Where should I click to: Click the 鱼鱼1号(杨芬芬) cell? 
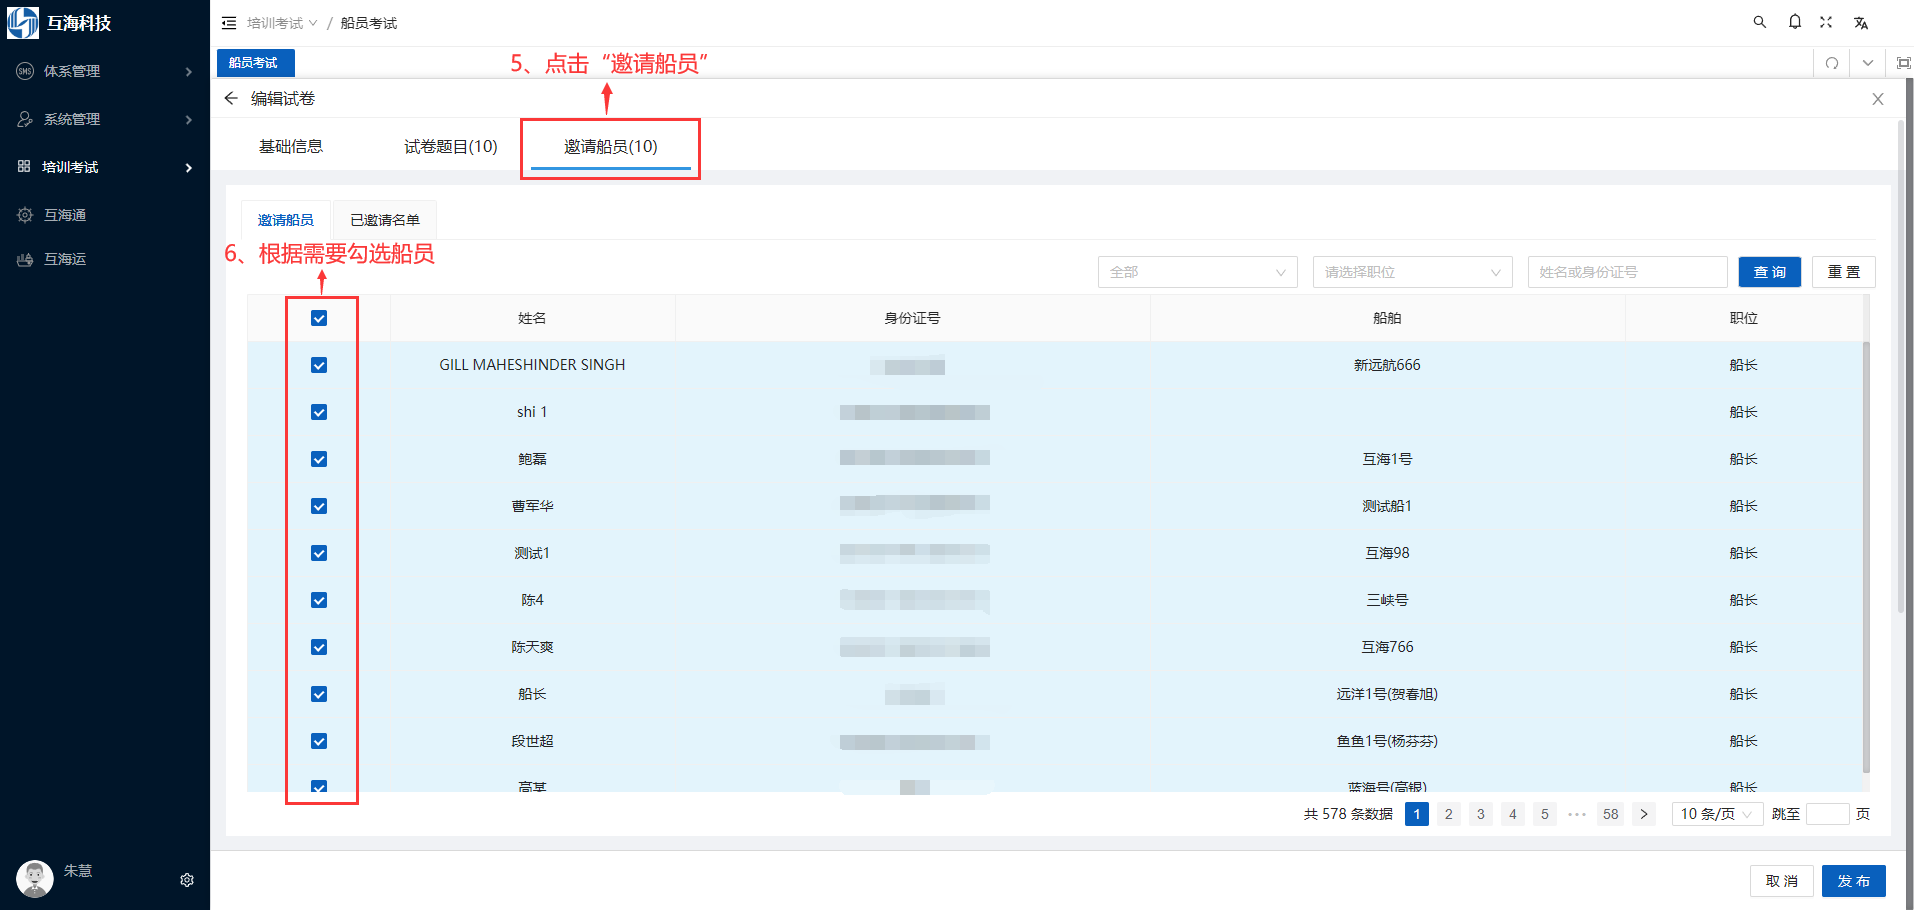point(1387,741)
